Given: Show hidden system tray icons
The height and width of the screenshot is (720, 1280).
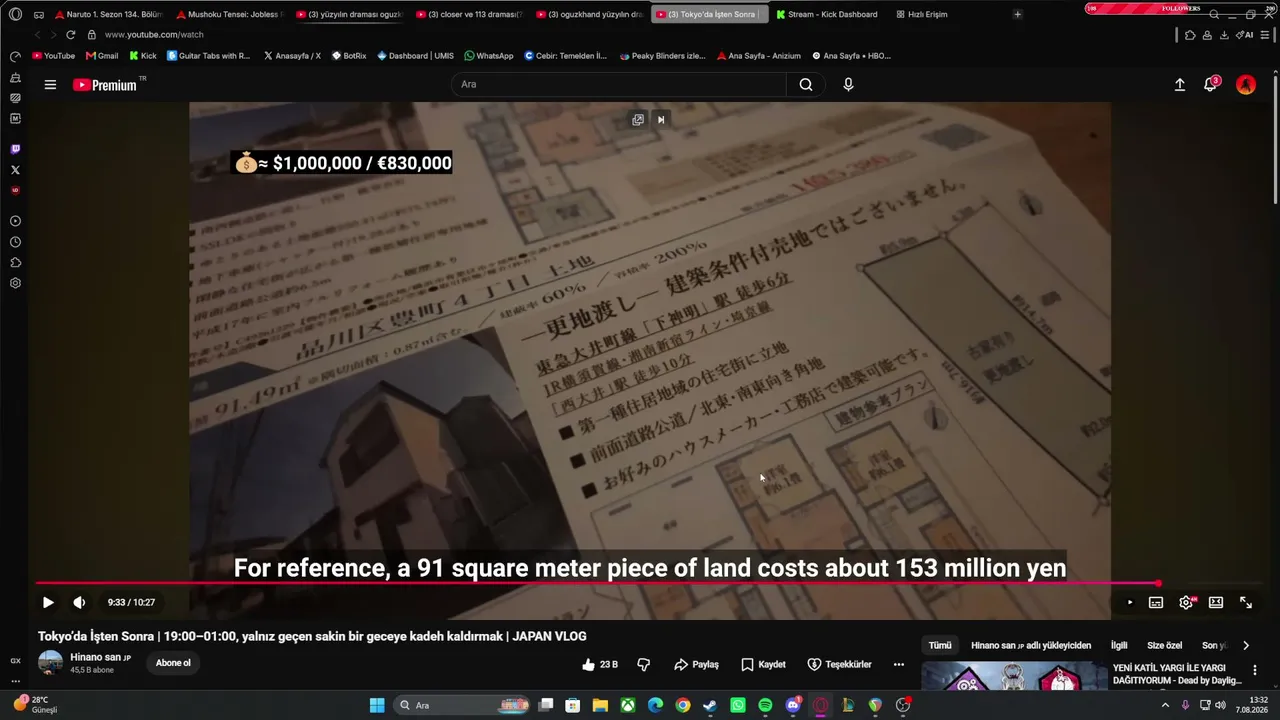Looking at the screenshot, I should (x=1165, y=705).
